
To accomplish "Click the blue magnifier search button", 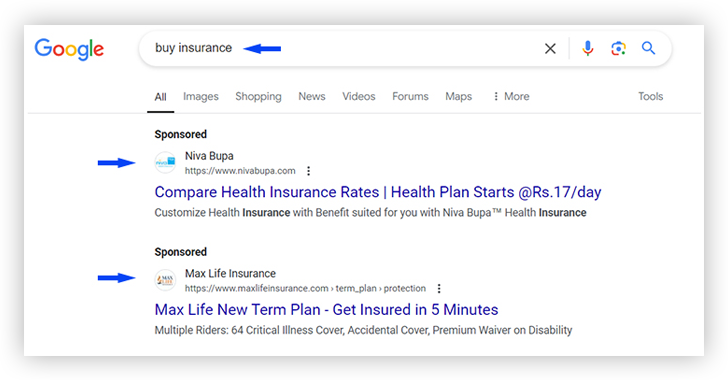I will pos(649,48).
